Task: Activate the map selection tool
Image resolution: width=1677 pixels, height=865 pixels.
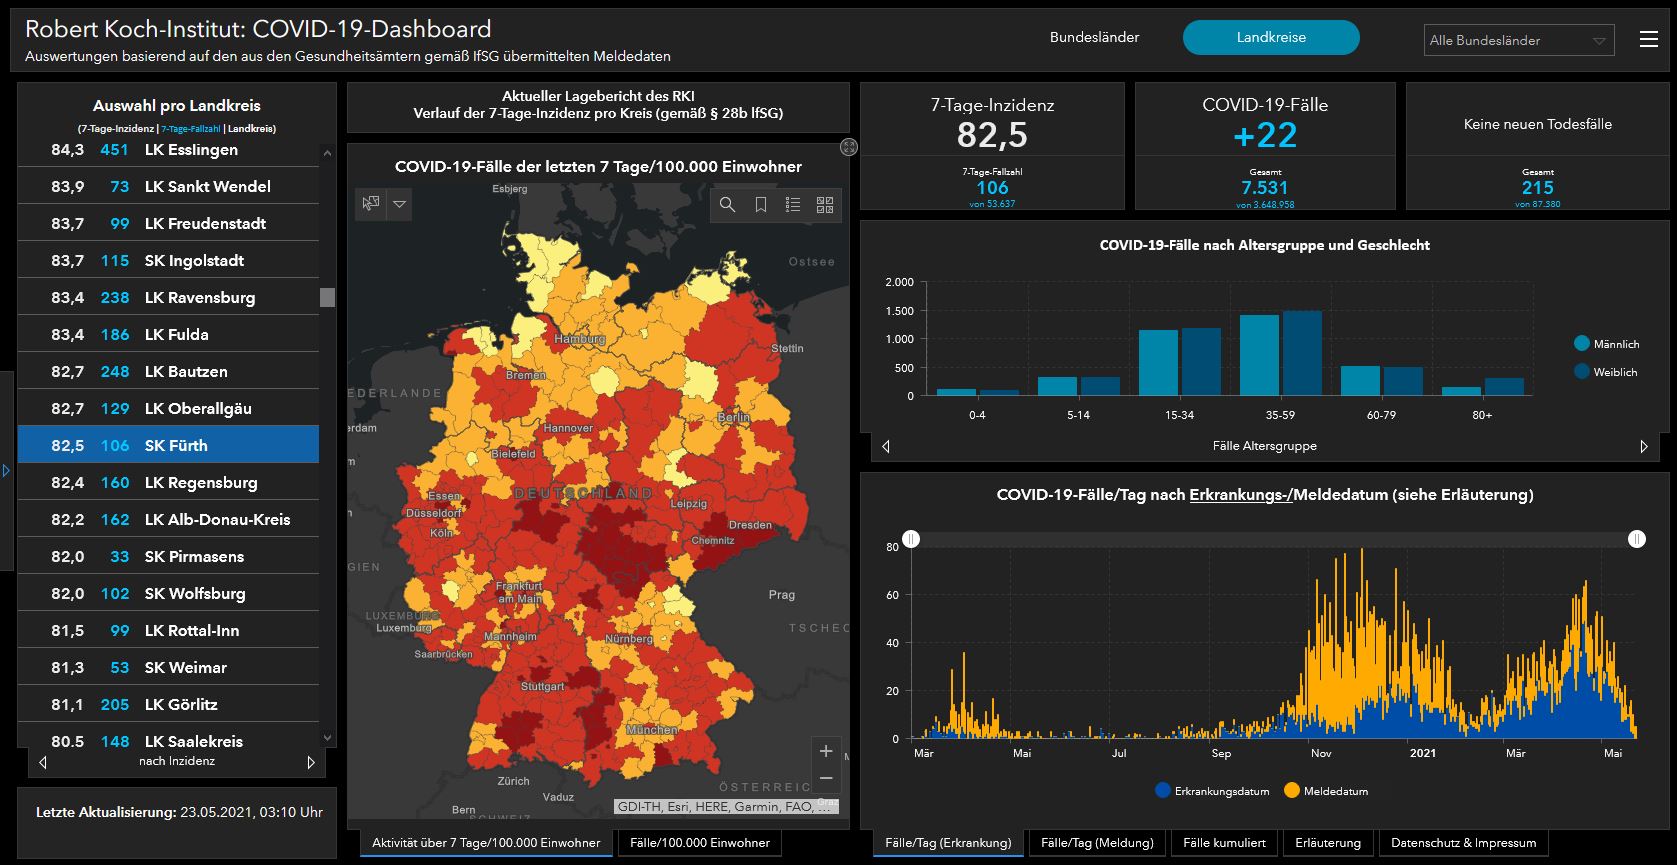Action: pyautogui.click(x=371, y=204)
